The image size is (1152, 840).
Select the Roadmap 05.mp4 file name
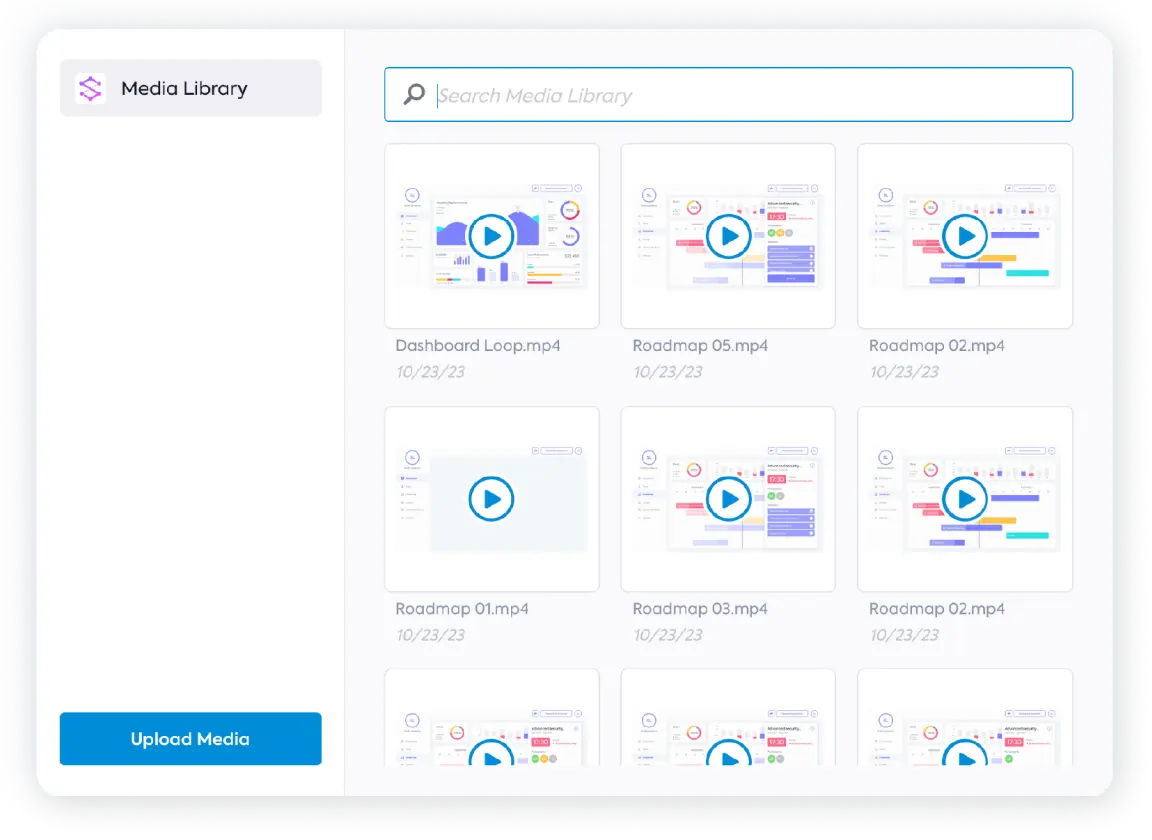[x=700, y=346]
